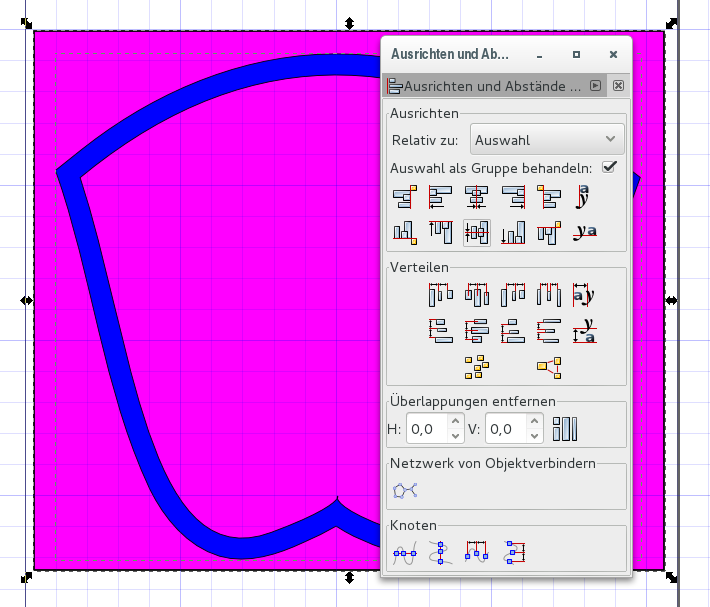Click the left-middle selection scale handle
The height and width of the screenshot is (607, 710).
pos(26,300)
